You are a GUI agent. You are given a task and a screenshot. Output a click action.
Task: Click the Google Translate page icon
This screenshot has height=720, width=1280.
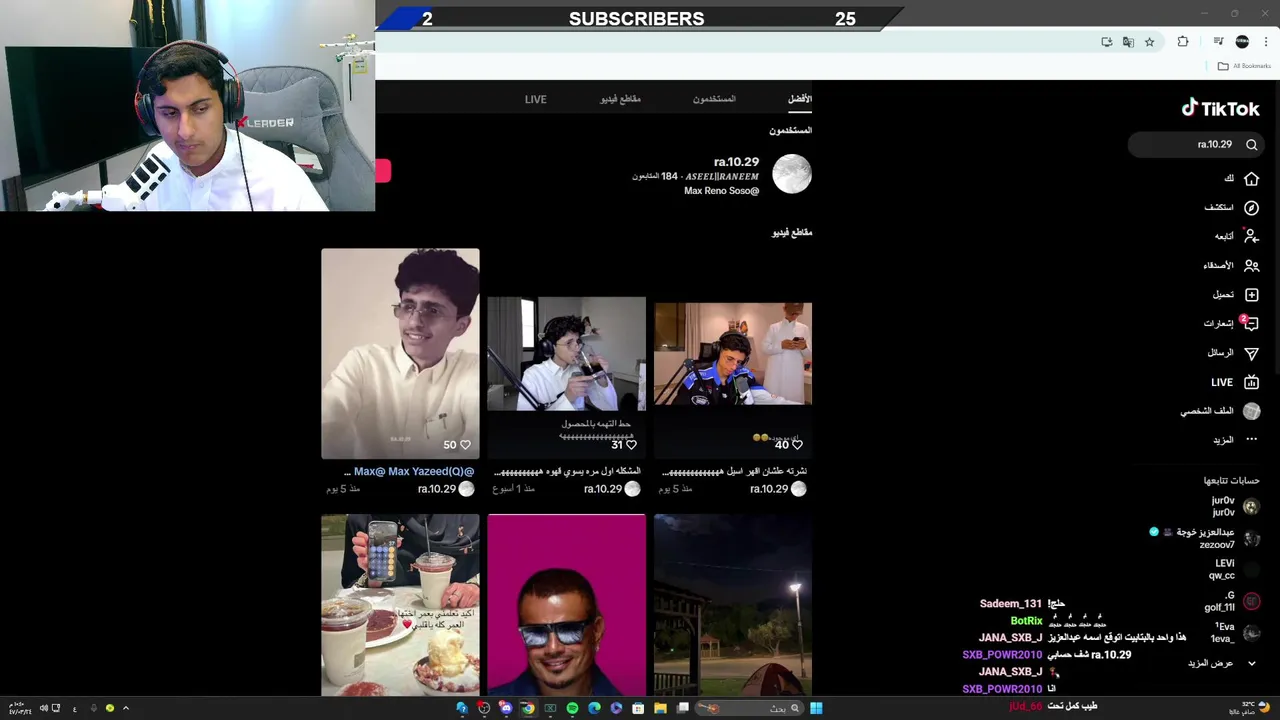point(1128,42)
